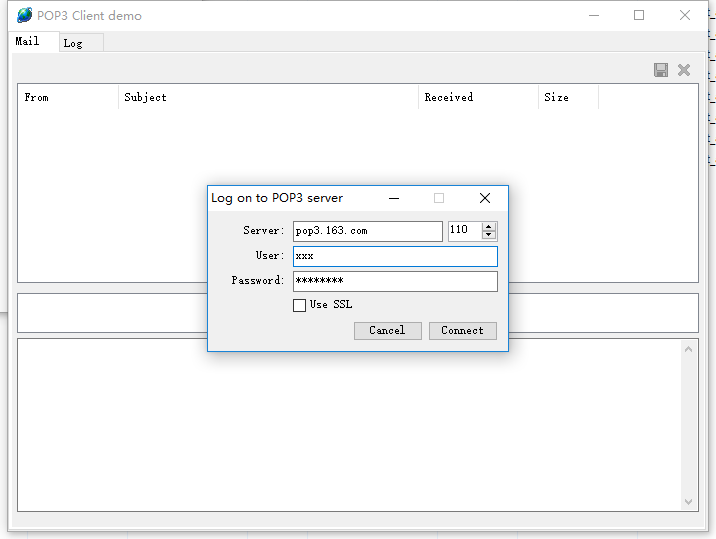
Task: Close the POP3 Client demo window
Action: click(x=684, y=15)
